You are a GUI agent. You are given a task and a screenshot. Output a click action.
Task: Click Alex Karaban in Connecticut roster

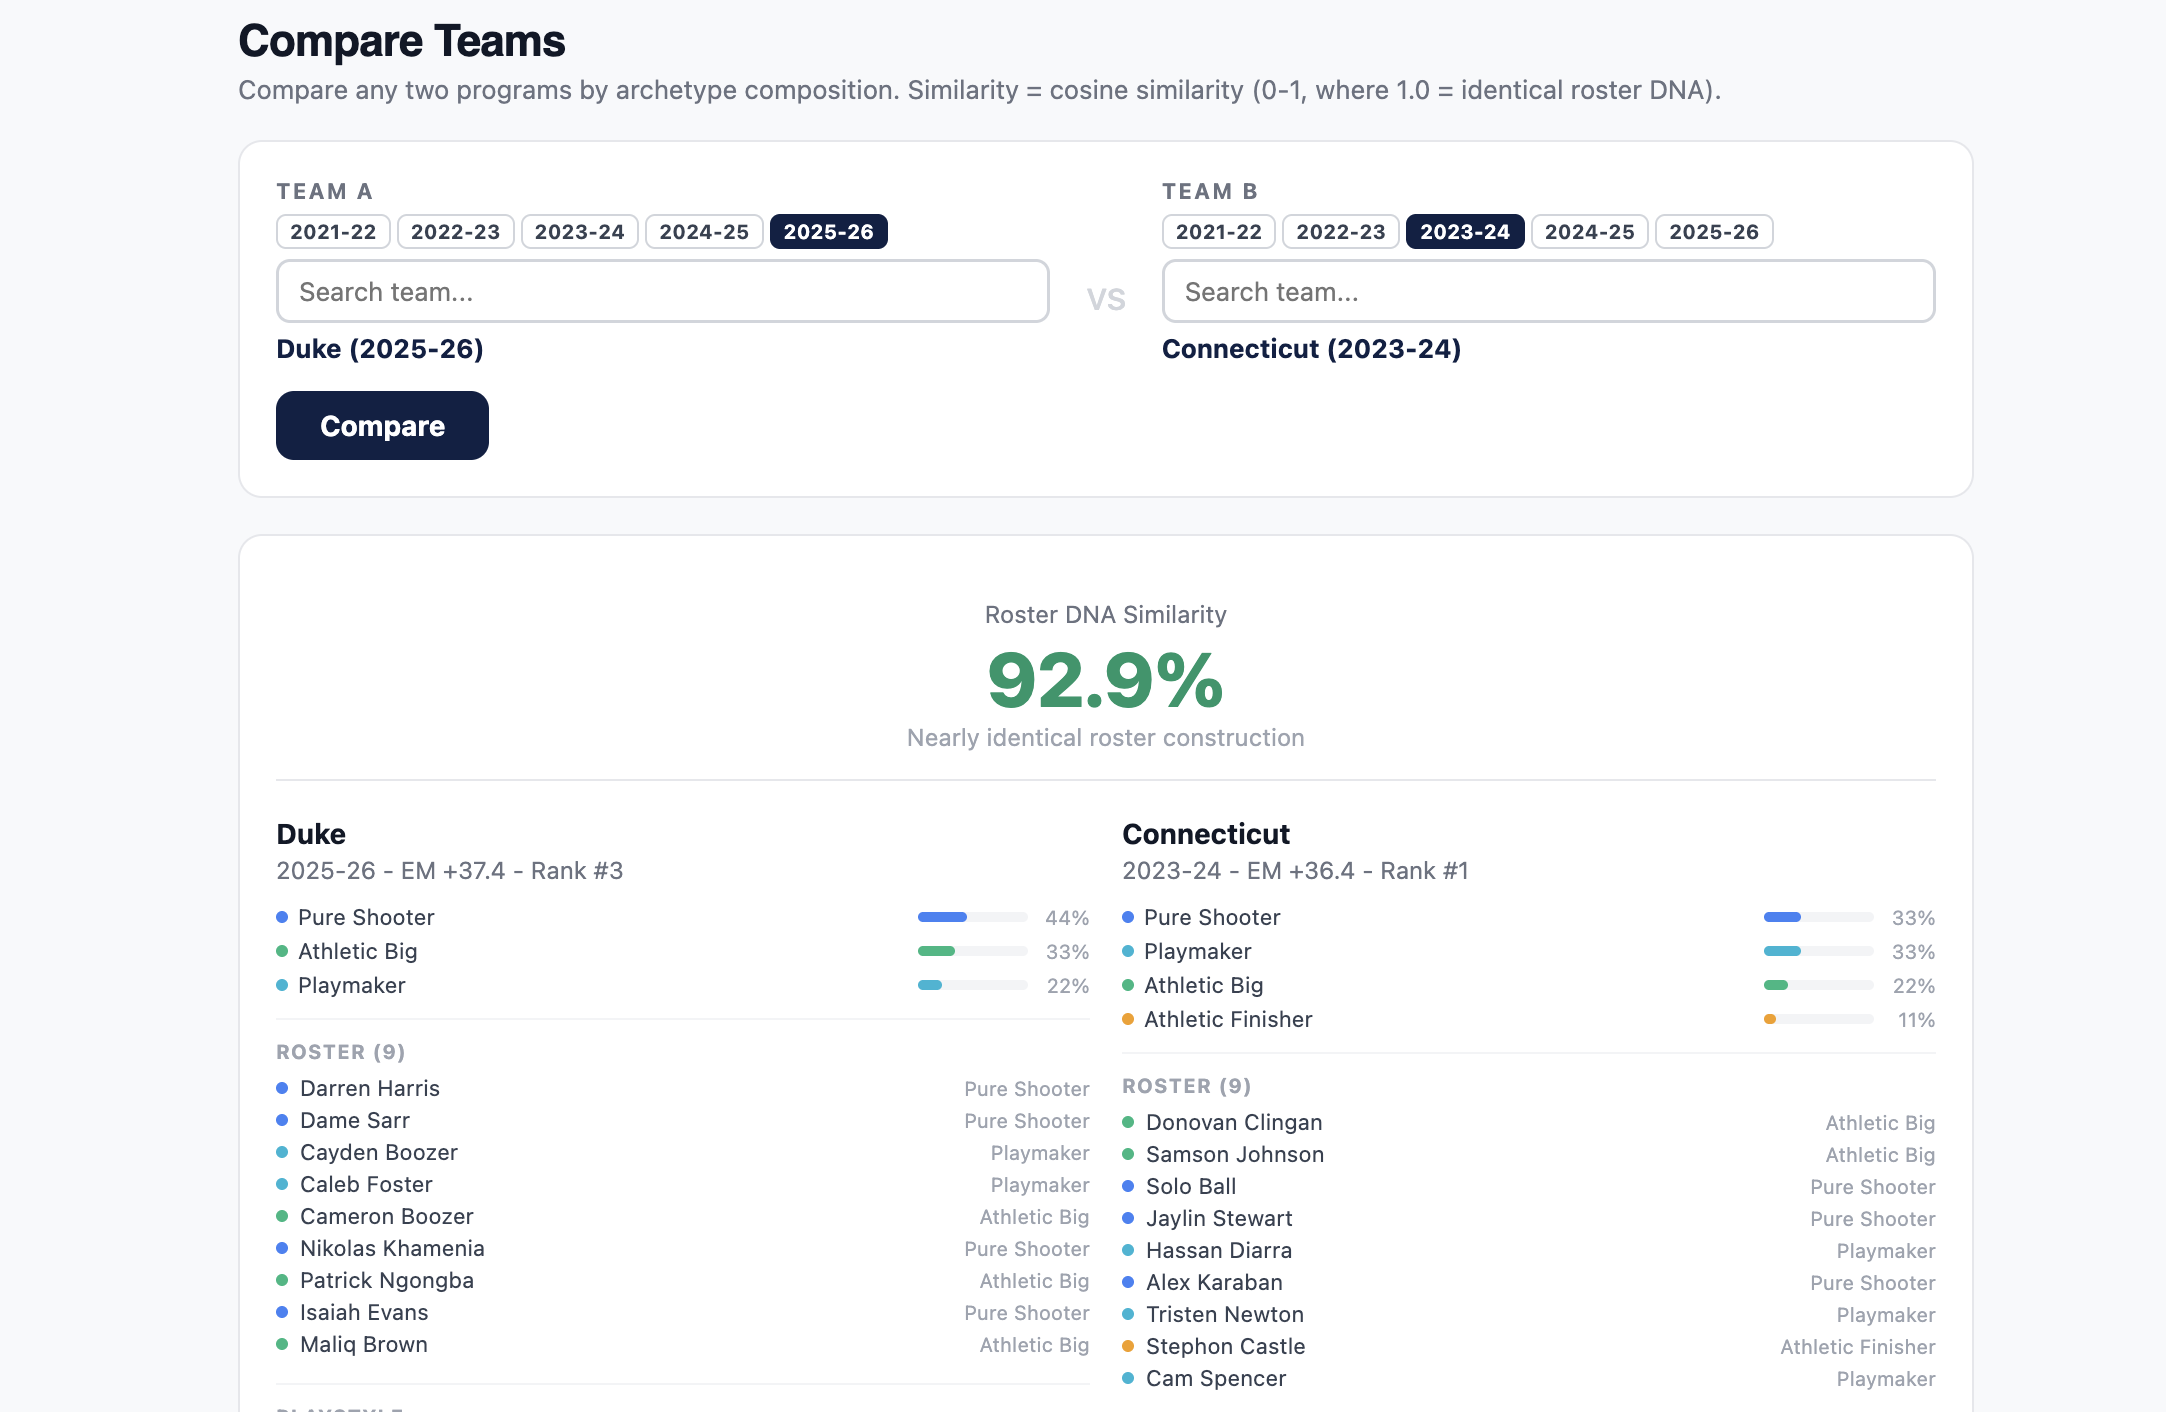pos(1214,1282)
